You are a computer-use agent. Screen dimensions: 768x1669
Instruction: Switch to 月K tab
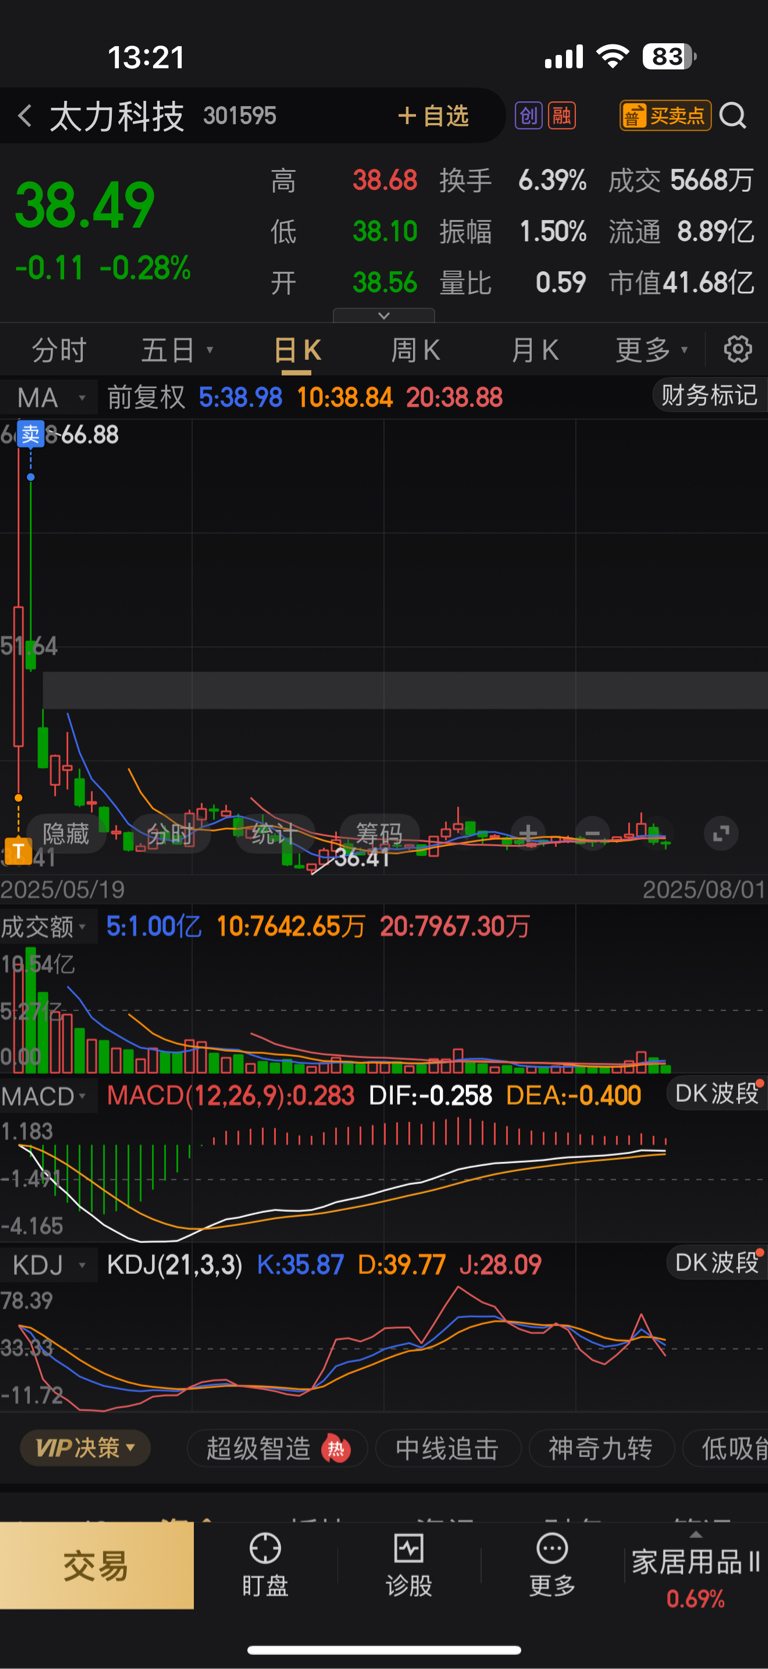(535, 350)
